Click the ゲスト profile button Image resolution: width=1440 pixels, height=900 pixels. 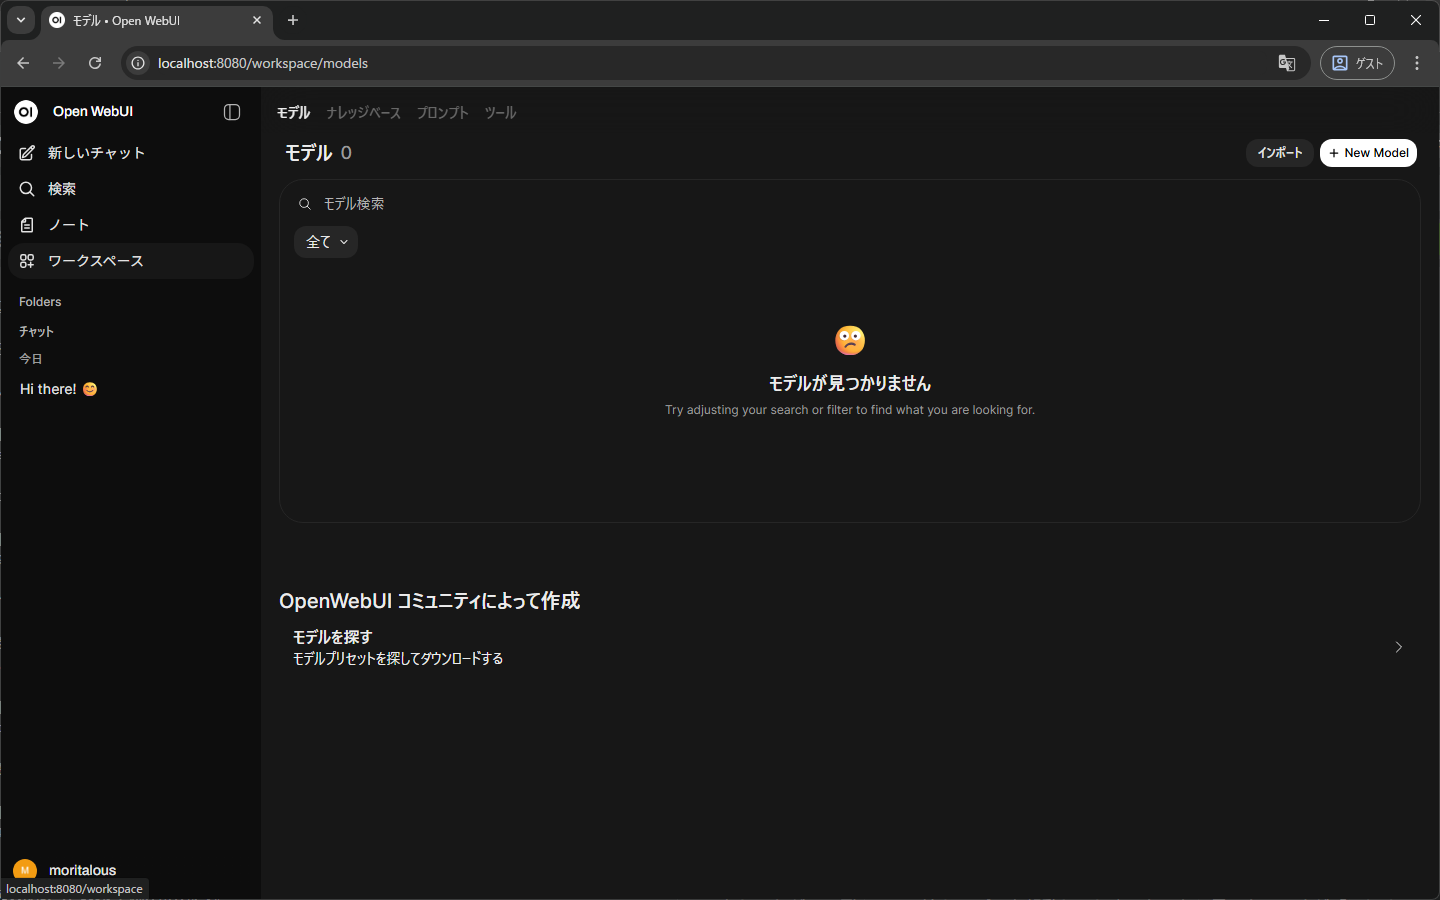click(x=1357, y=63)
